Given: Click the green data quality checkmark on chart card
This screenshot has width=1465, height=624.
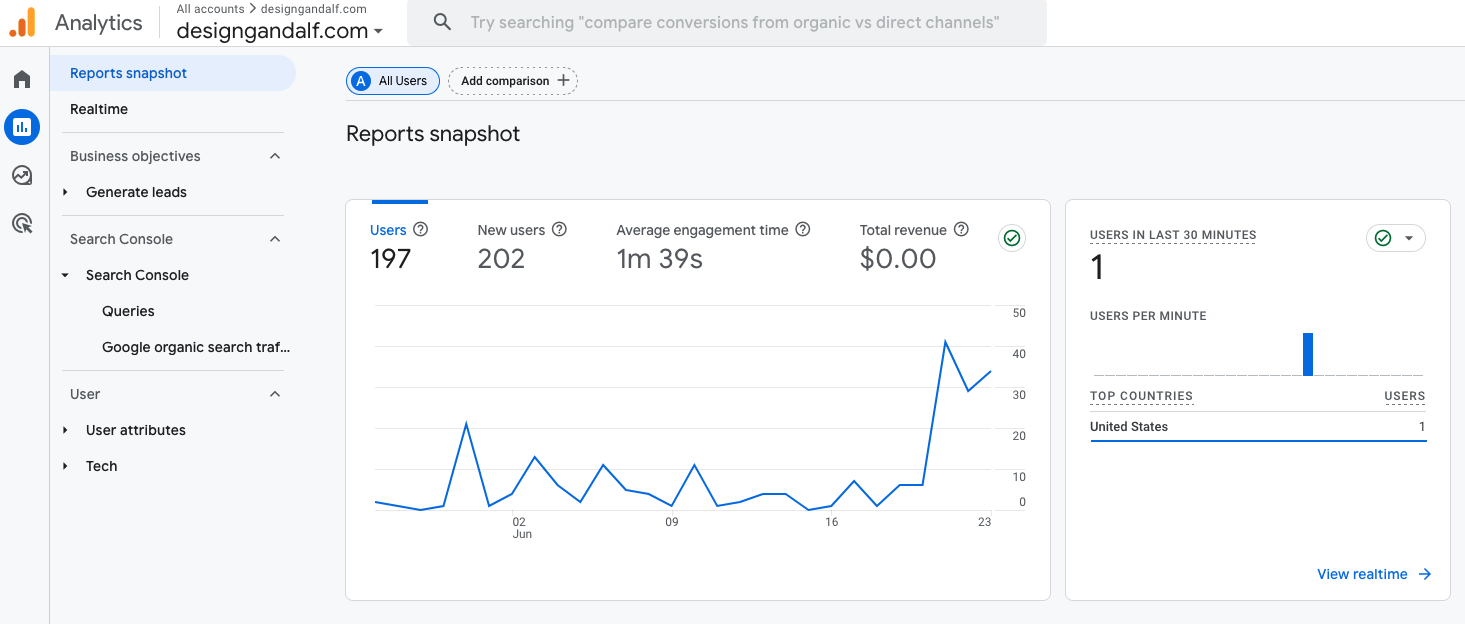Looking at the screenshot, I should click(1012, 238).
